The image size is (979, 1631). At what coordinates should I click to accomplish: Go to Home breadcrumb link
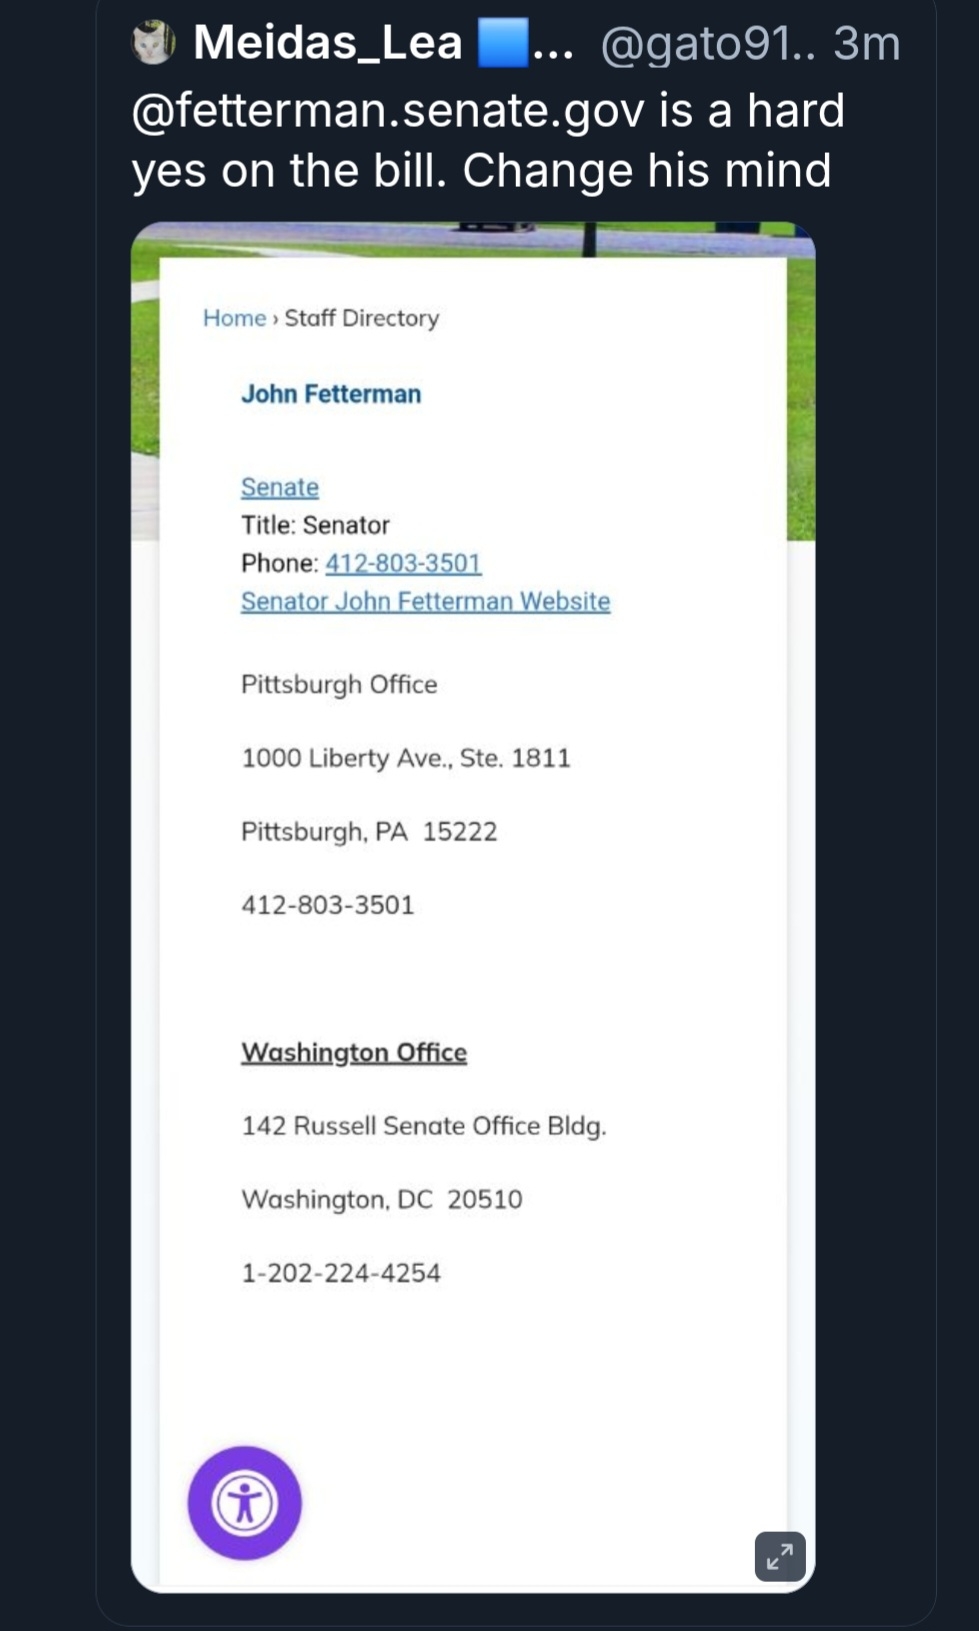[234, 318]
